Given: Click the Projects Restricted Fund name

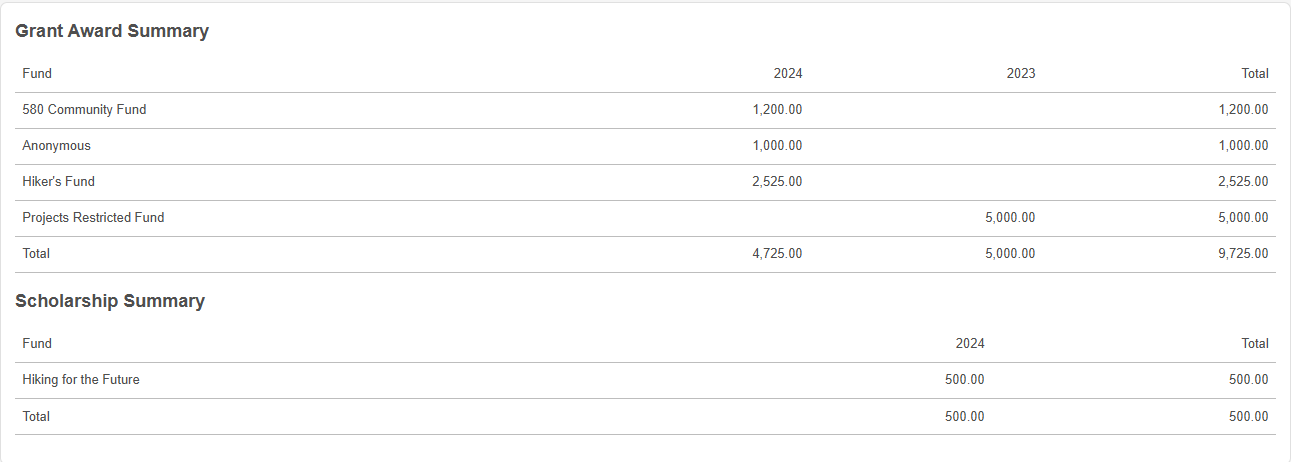Looking at the screenshot, I should 93,218.
